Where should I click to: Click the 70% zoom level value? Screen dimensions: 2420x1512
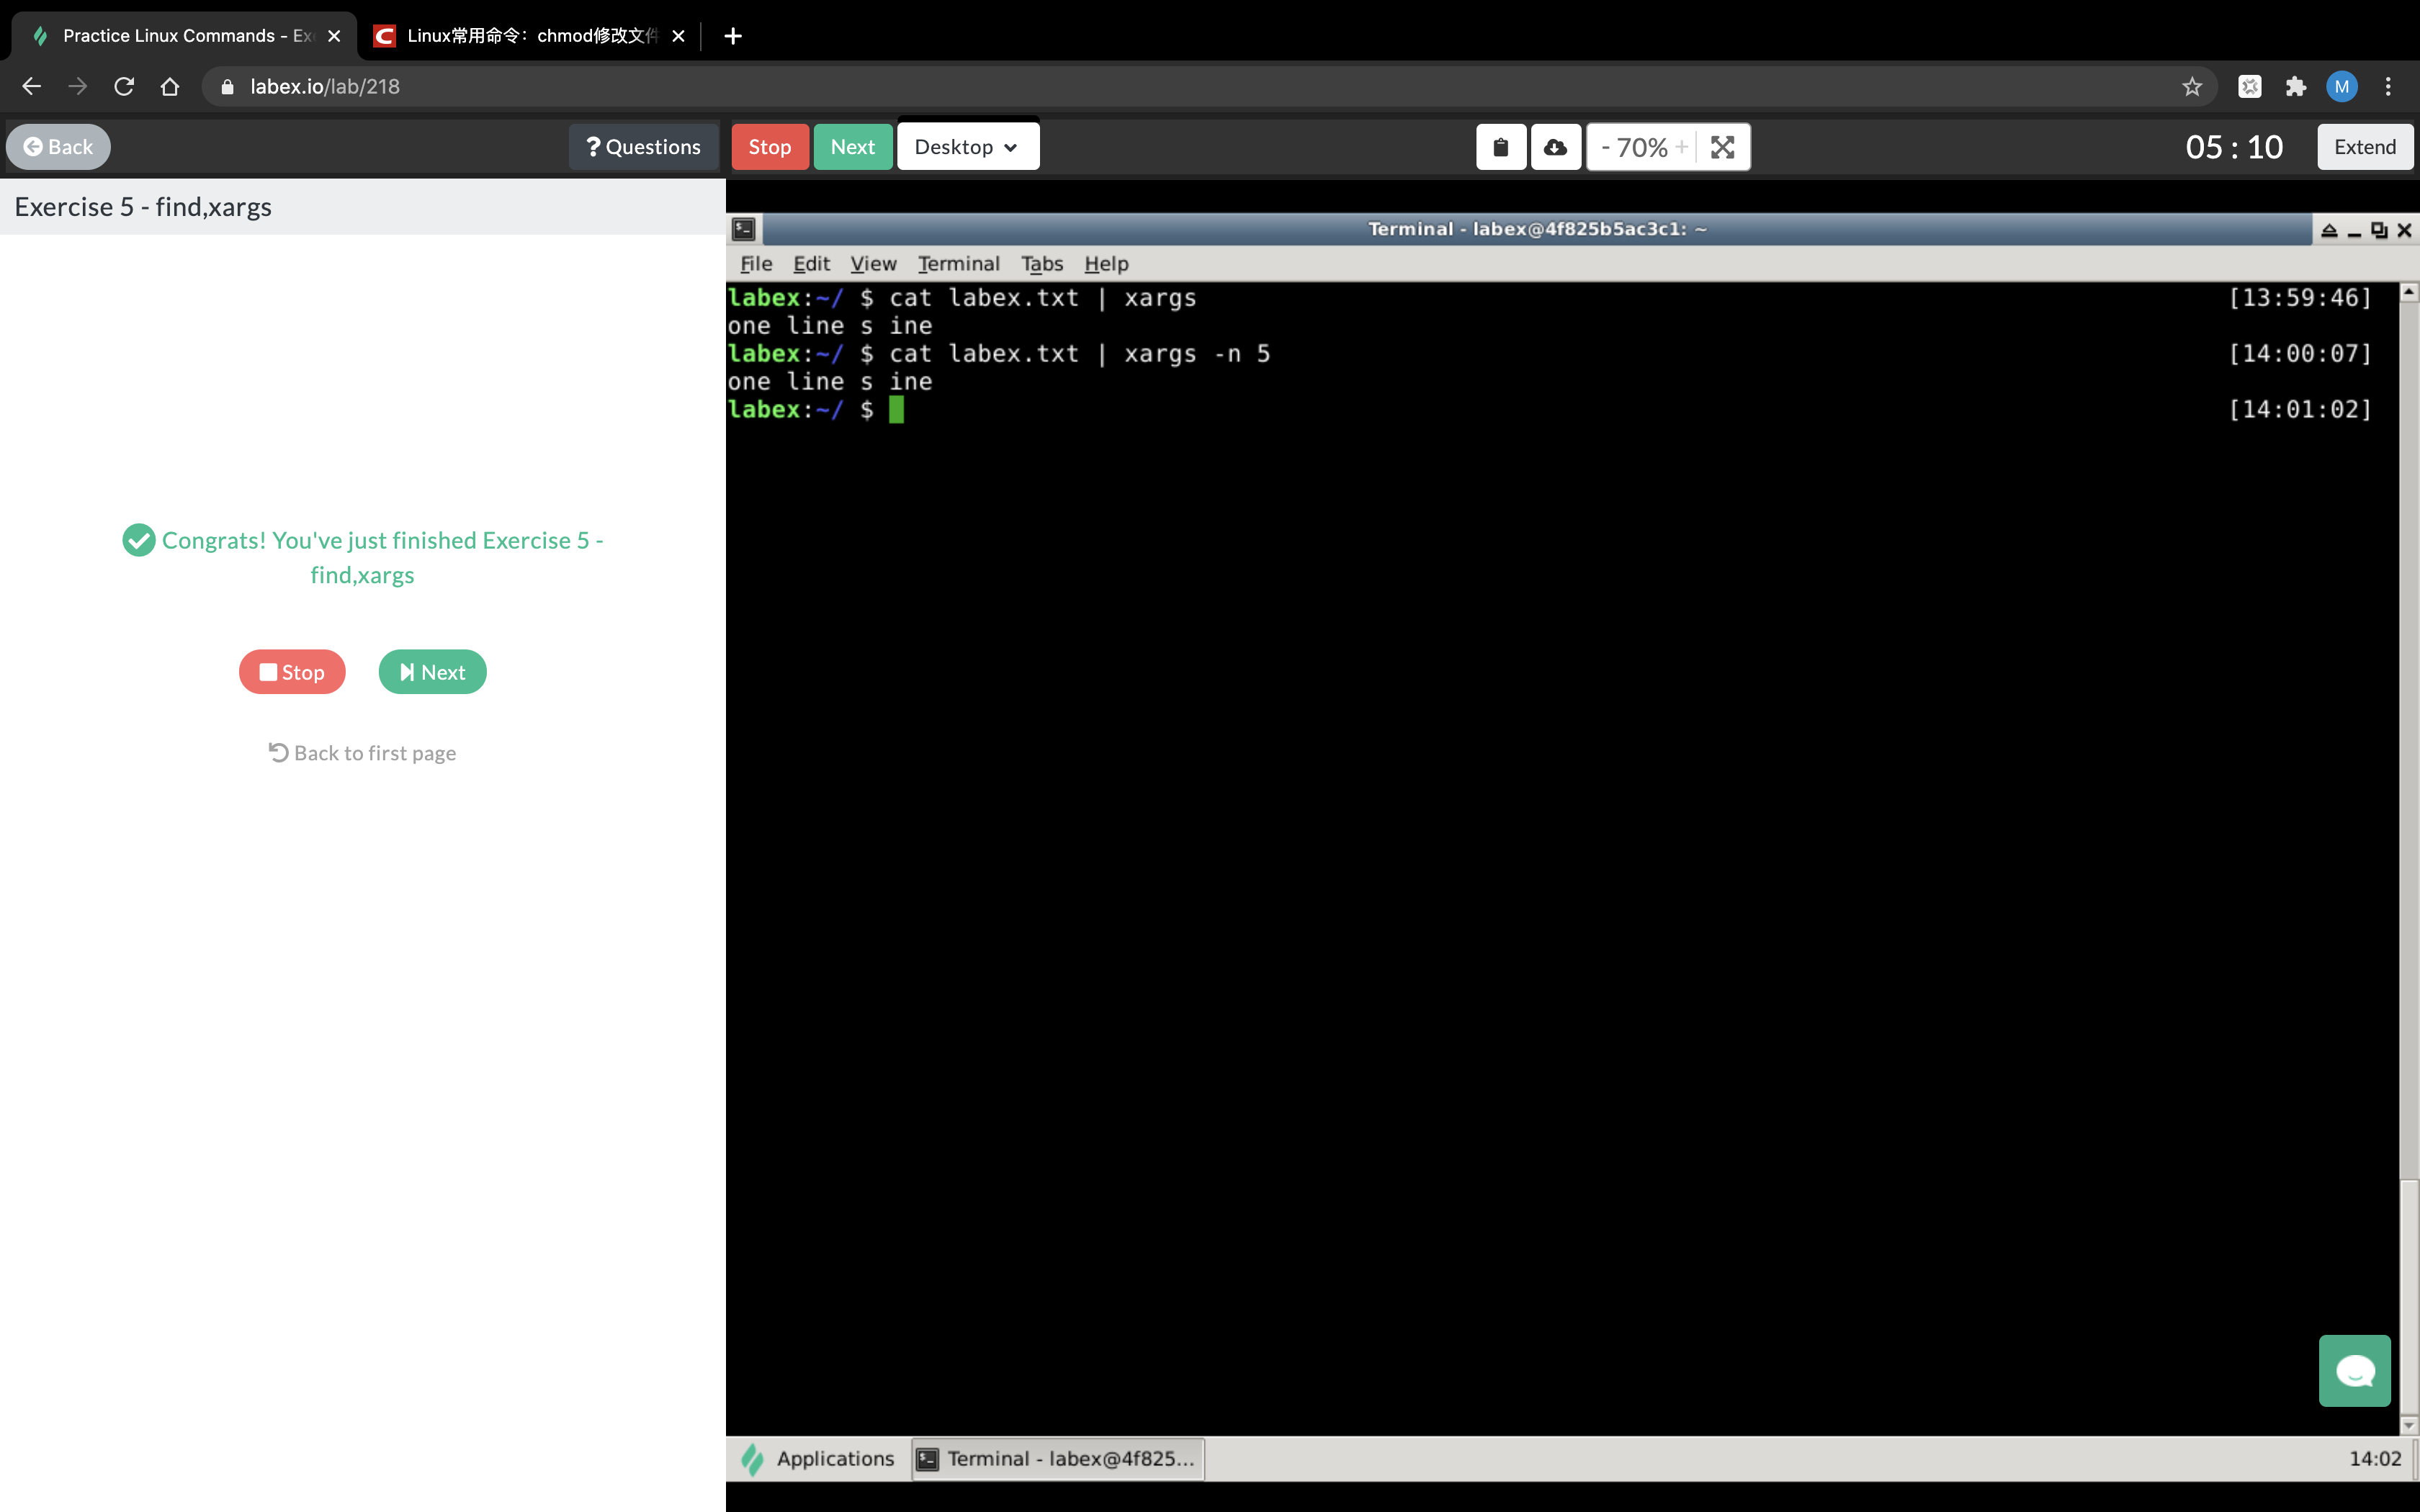coord(1642,147)
